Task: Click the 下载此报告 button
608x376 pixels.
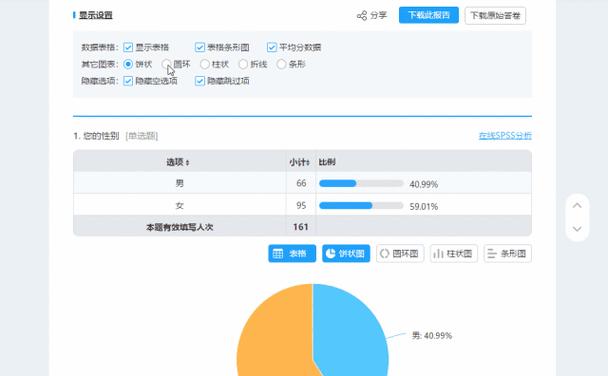Action: pos(428,15)
